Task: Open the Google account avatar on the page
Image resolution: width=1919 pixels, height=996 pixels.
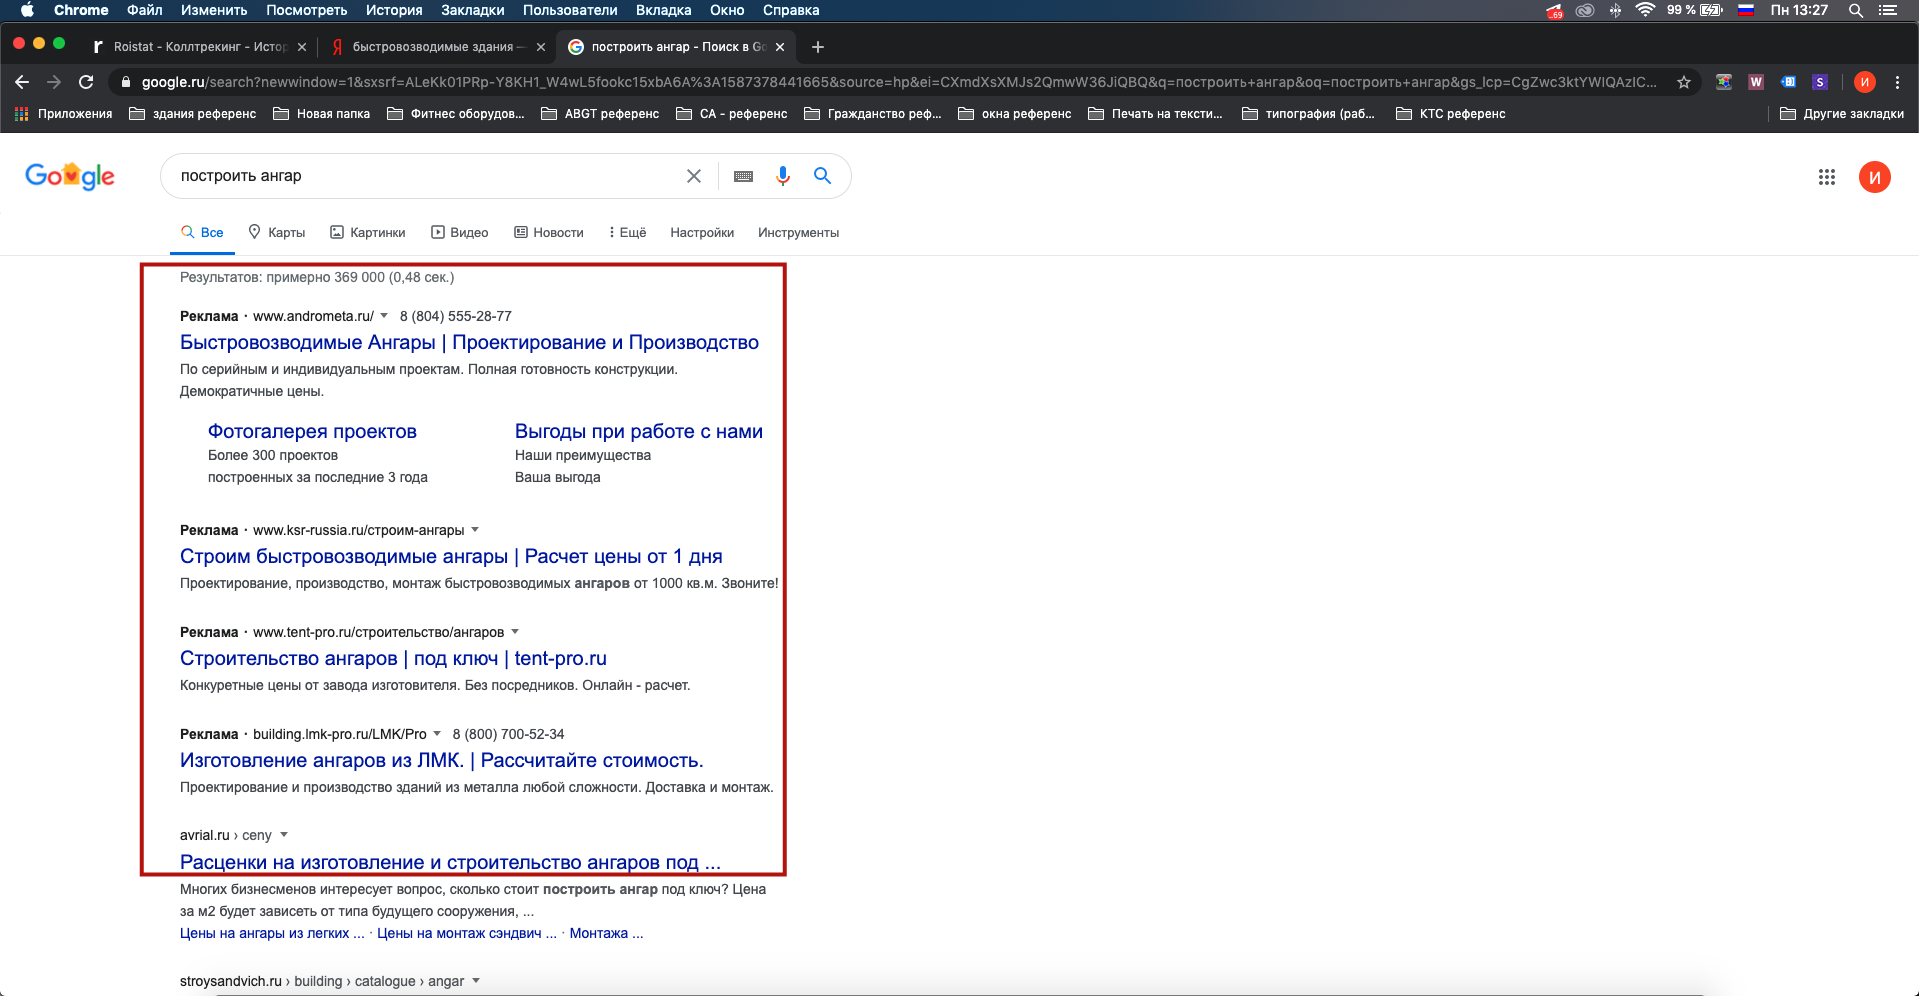Action: (x=1875, y=177)
